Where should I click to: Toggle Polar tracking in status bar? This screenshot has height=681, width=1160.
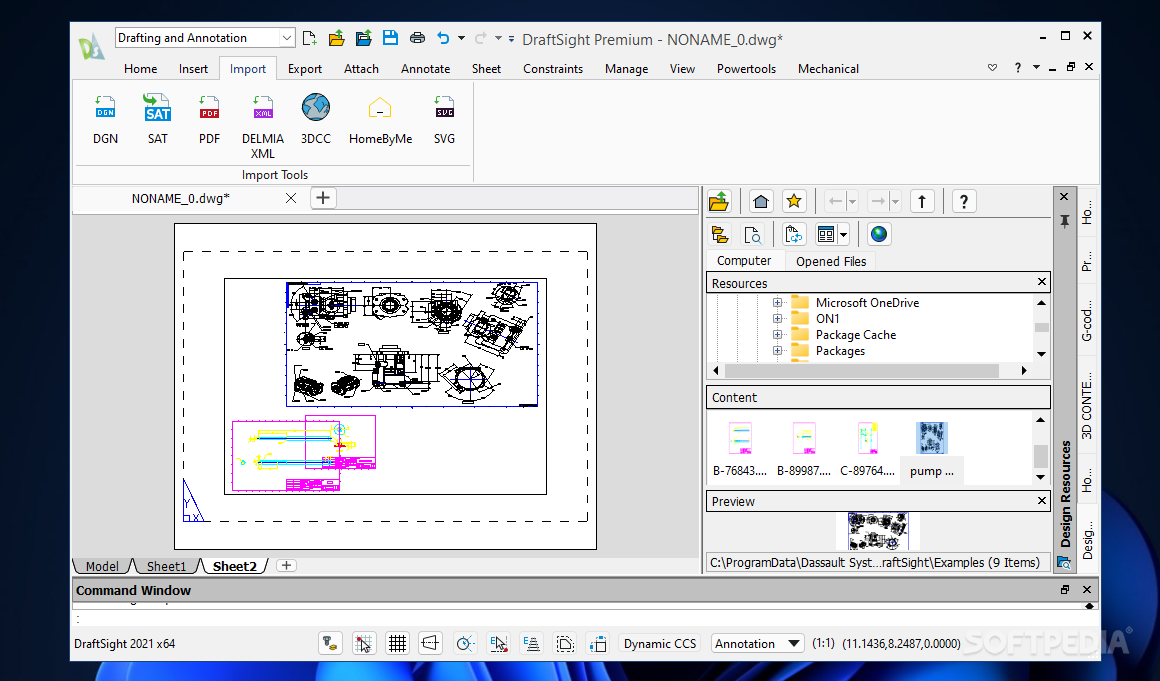pyautogui.click(x=465, y=643)
